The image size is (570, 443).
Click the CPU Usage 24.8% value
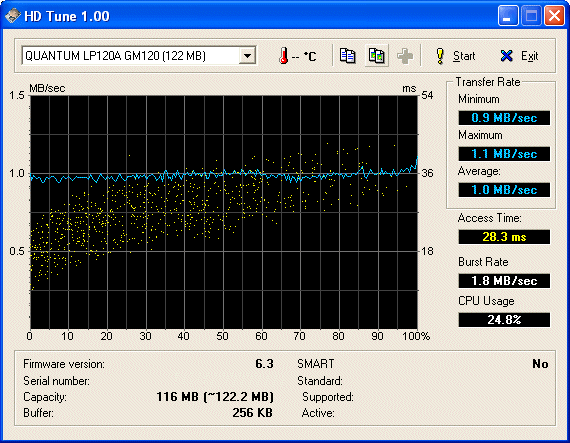pos(504,320)
